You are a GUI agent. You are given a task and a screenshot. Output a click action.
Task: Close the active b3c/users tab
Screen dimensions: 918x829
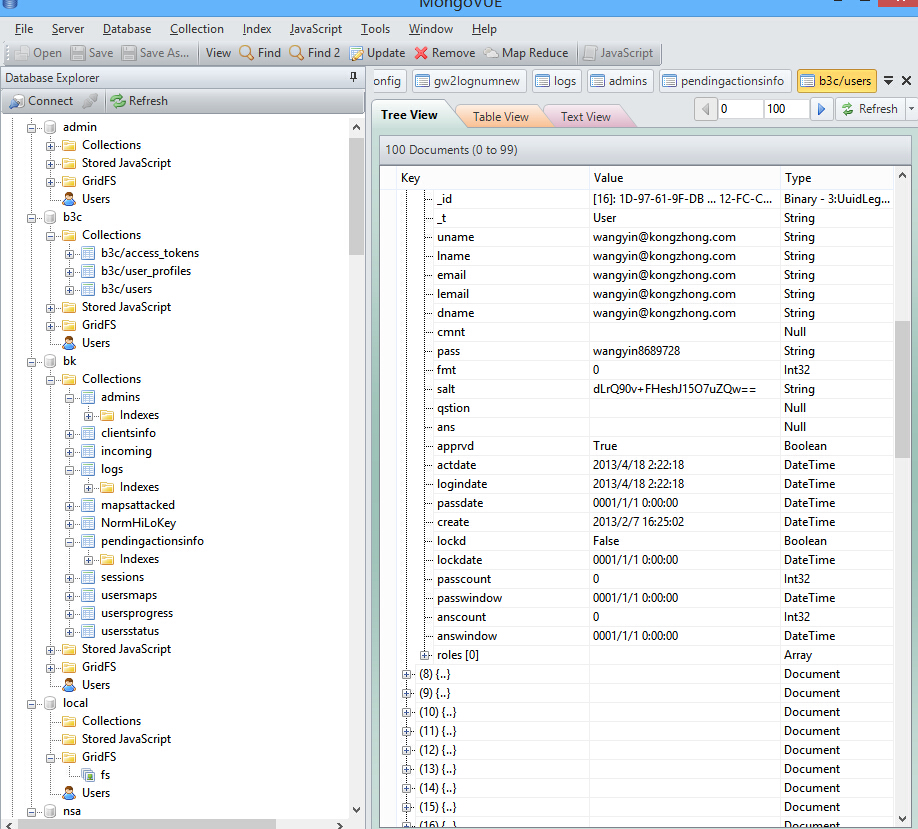[906, 81]
